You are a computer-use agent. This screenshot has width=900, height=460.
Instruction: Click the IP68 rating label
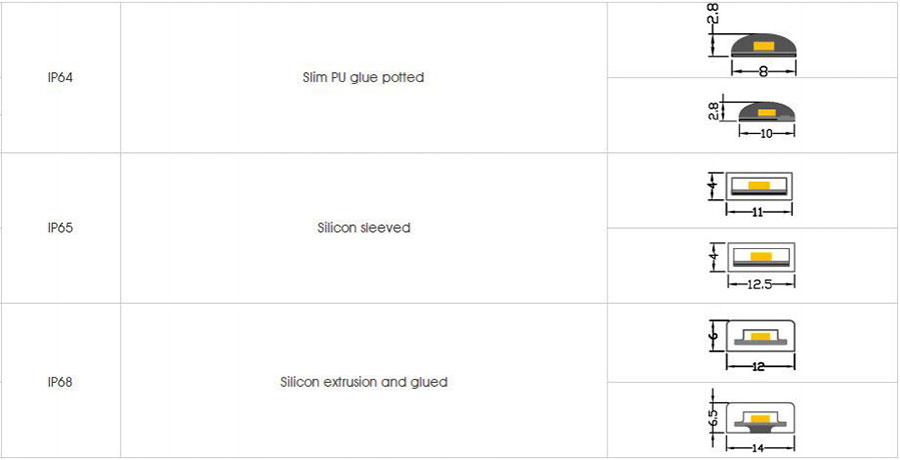coord(60,382)
